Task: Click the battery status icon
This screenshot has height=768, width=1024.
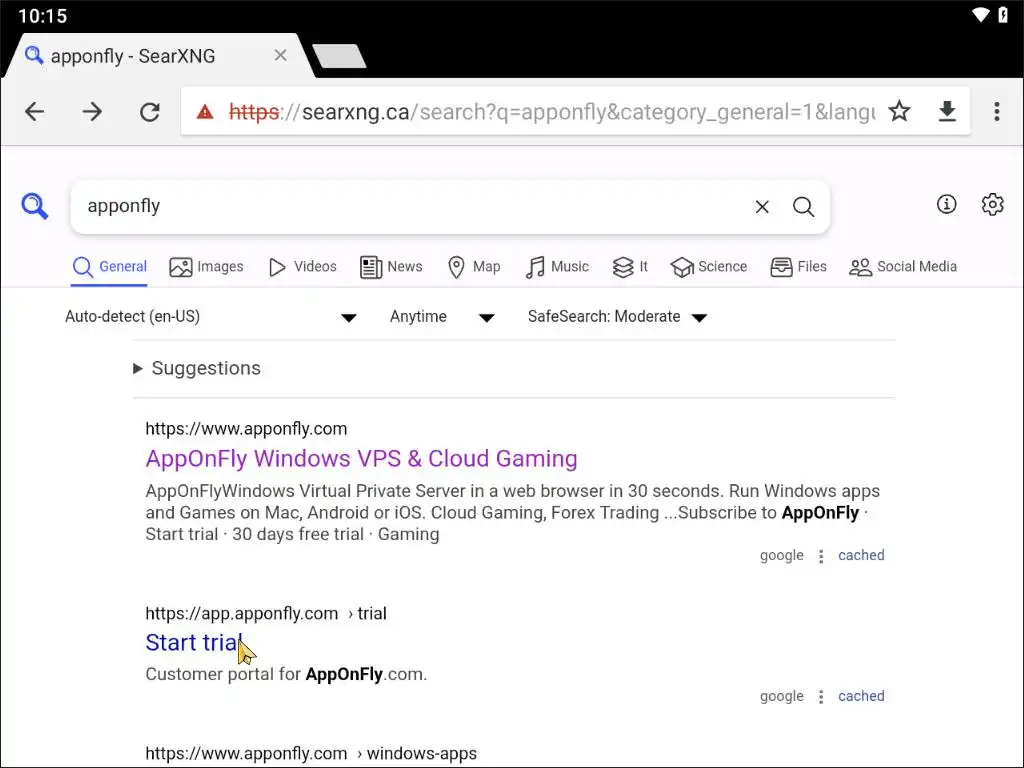Action: point(1003,14)
